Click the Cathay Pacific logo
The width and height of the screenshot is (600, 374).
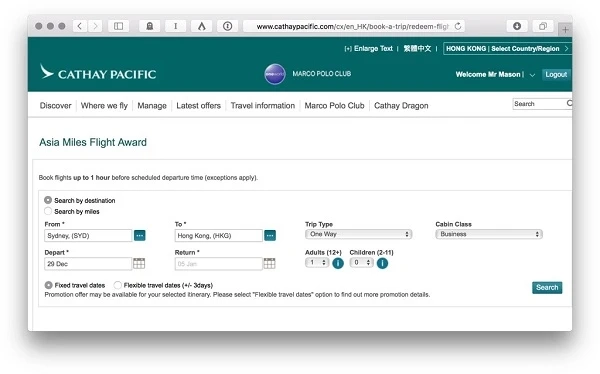pos(98,72)
